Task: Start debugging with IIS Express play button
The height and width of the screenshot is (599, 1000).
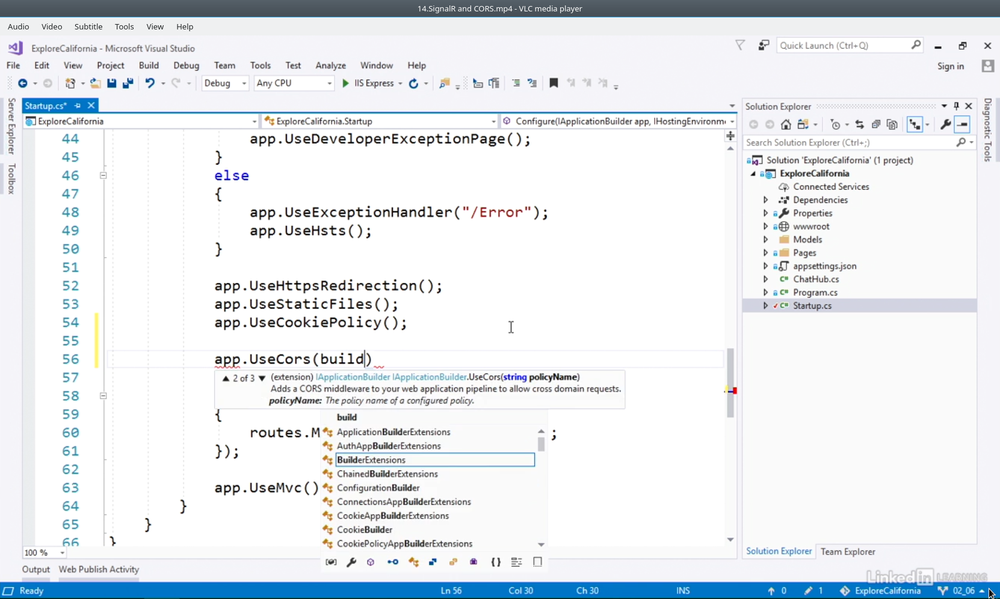Action: tap(345, 84)
